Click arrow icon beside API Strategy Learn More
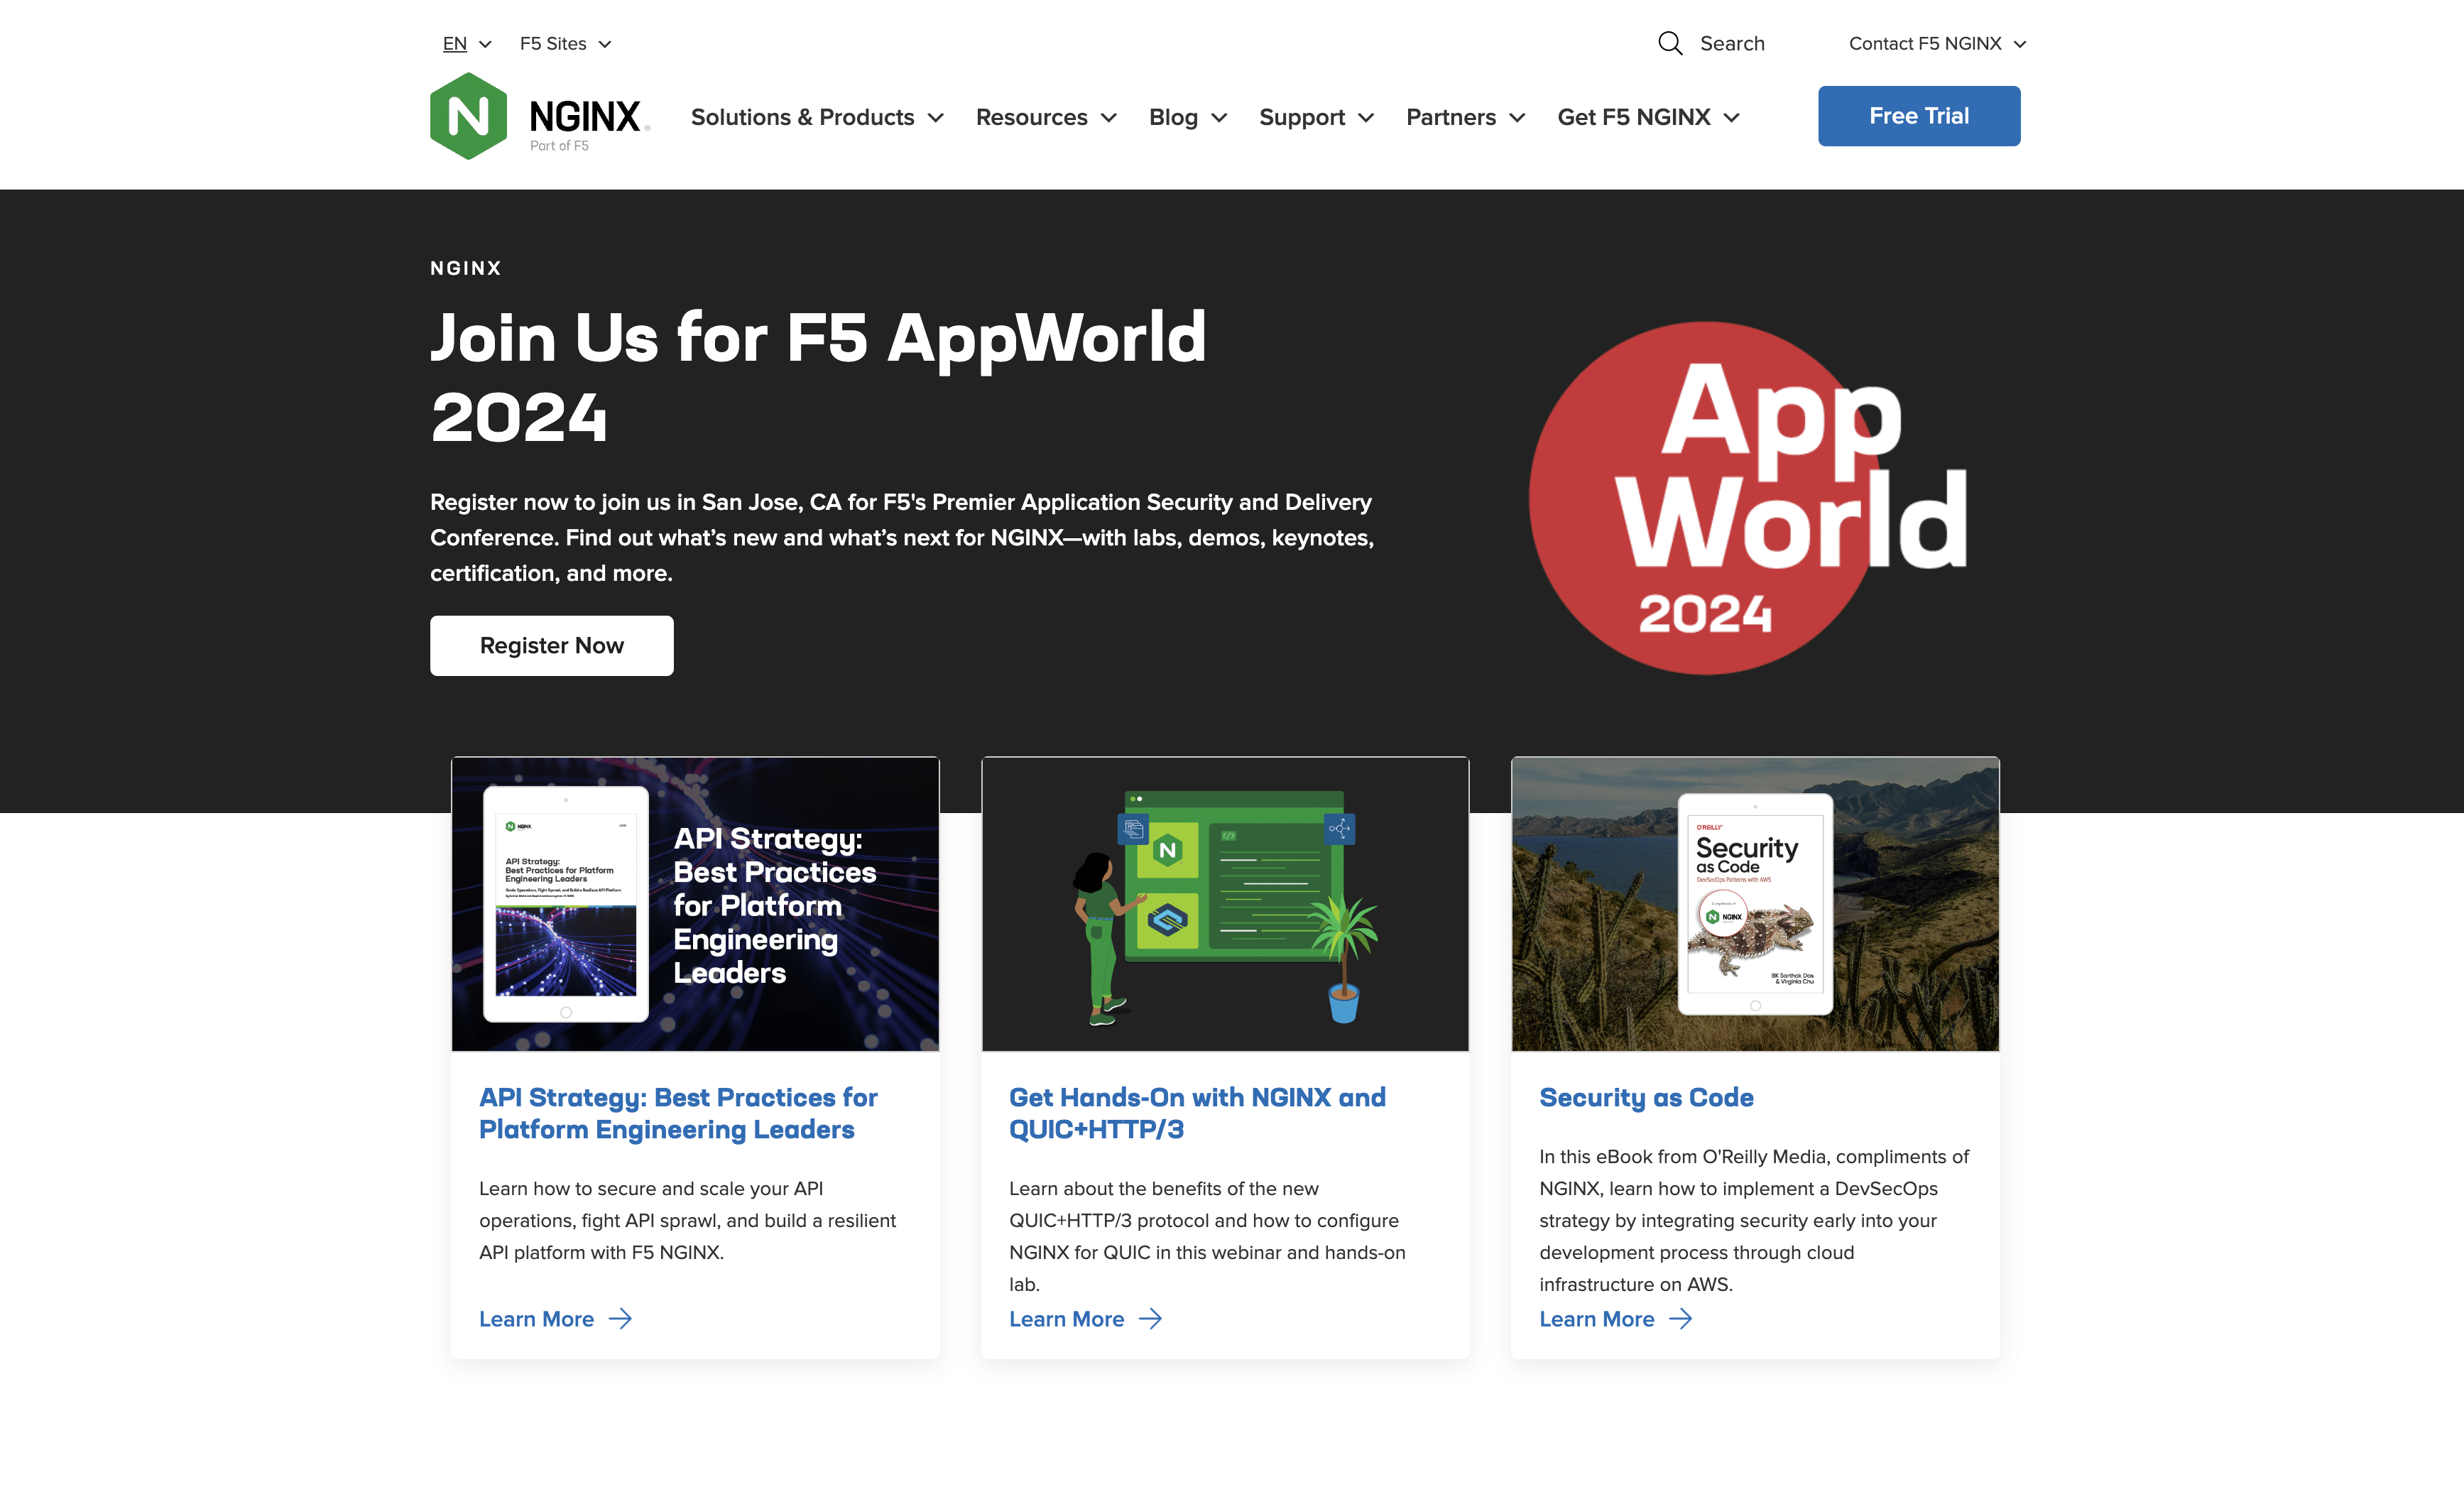The image size is (2464, 1504). click(x=620, y=1319)
